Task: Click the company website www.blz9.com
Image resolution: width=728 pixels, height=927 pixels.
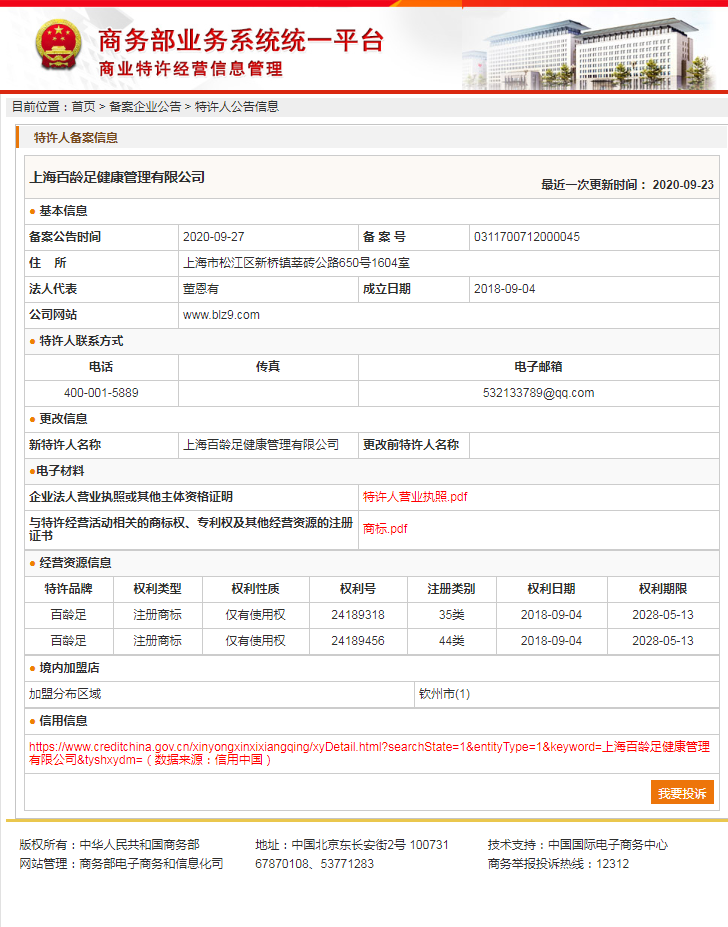Action: coord(221,315)
